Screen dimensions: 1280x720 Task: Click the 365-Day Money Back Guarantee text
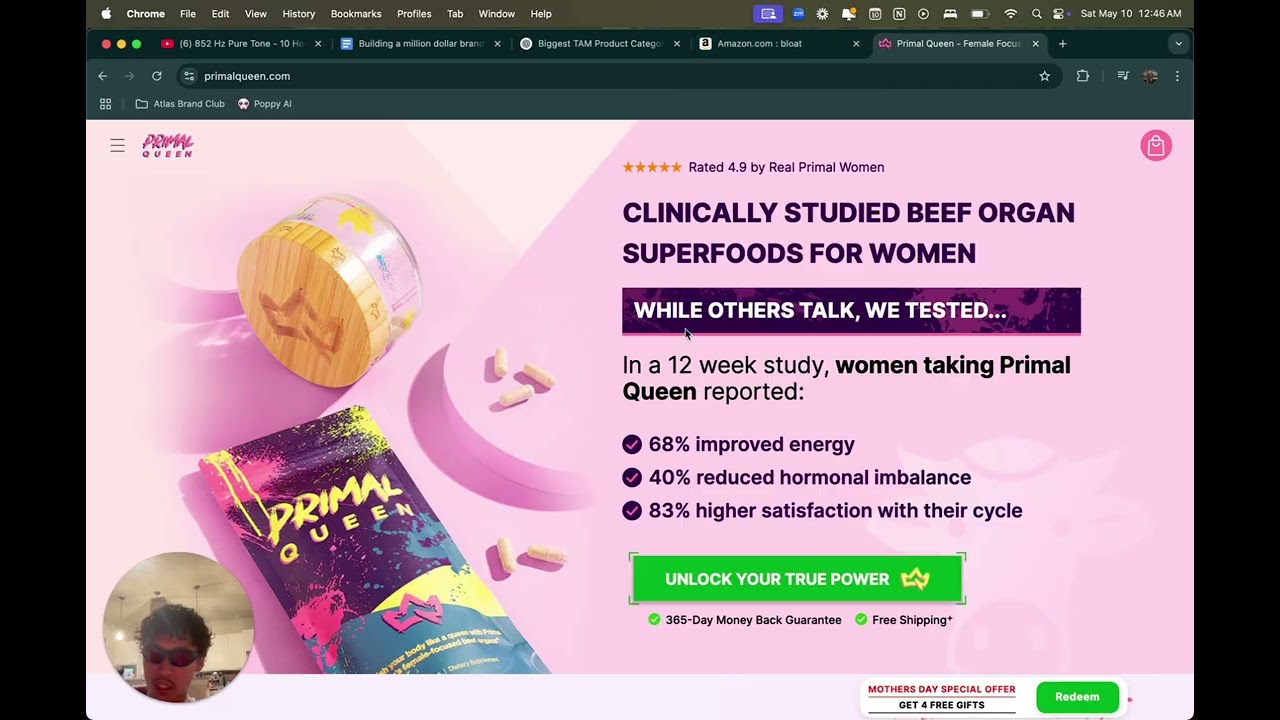[x=753, y=620]
